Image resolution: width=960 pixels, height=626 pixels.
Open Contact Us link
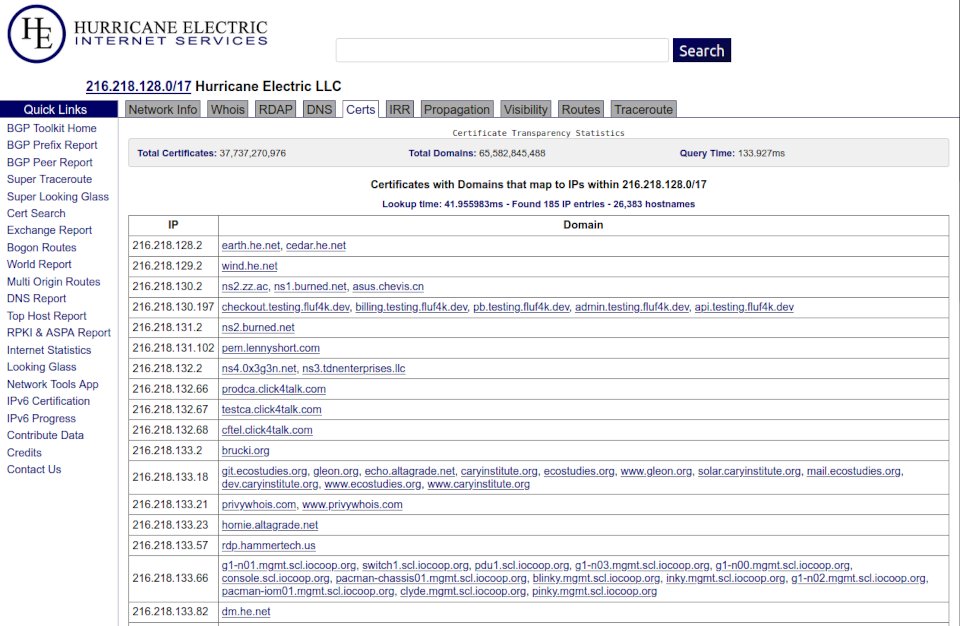click(34, 469)
